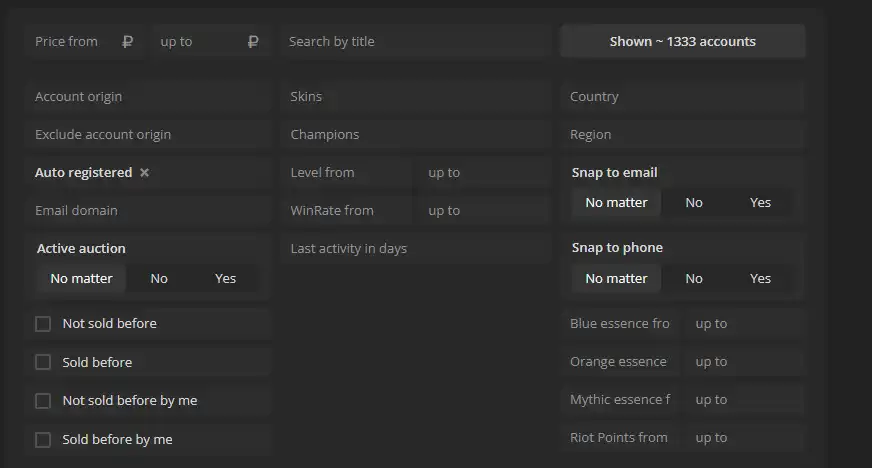
Task: Enable the Sold before checkbox
Action: pos(43,362)
